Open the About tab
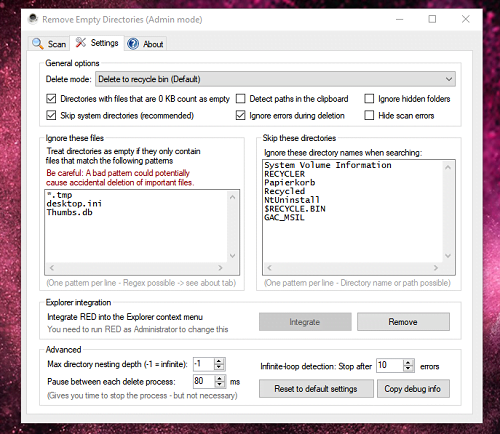Screen dimensions: 500x434 click(146, 44)
